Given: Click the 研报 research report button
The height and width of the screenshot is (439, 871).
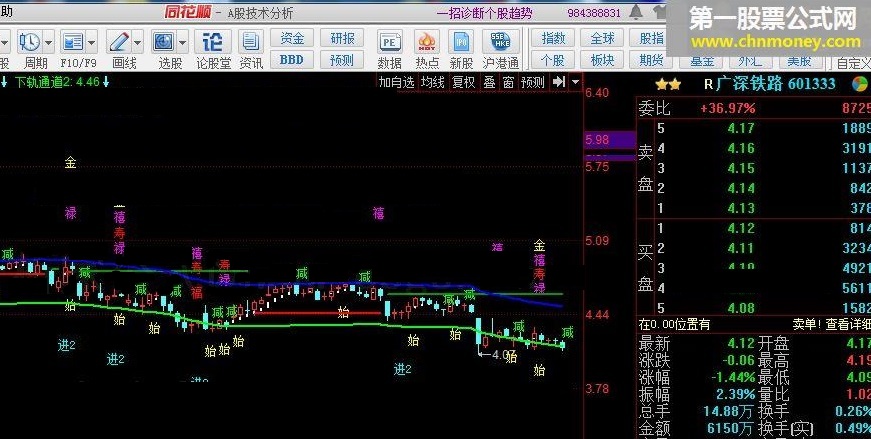Looking at the screenshot, I should pos(342,38).
